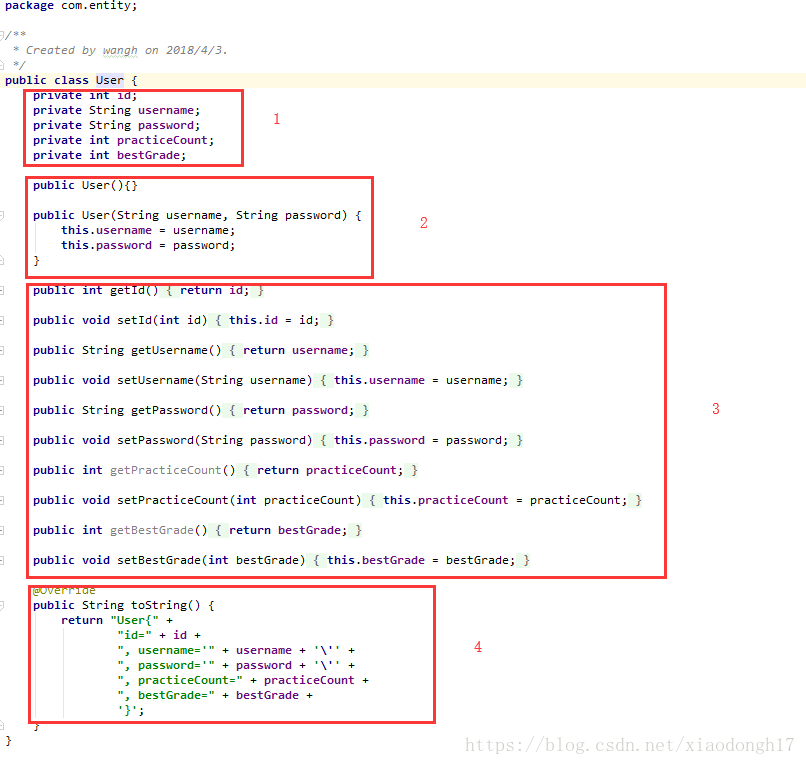Click the string literal "id="
806x765 pixels.
[x=134, y=635]
